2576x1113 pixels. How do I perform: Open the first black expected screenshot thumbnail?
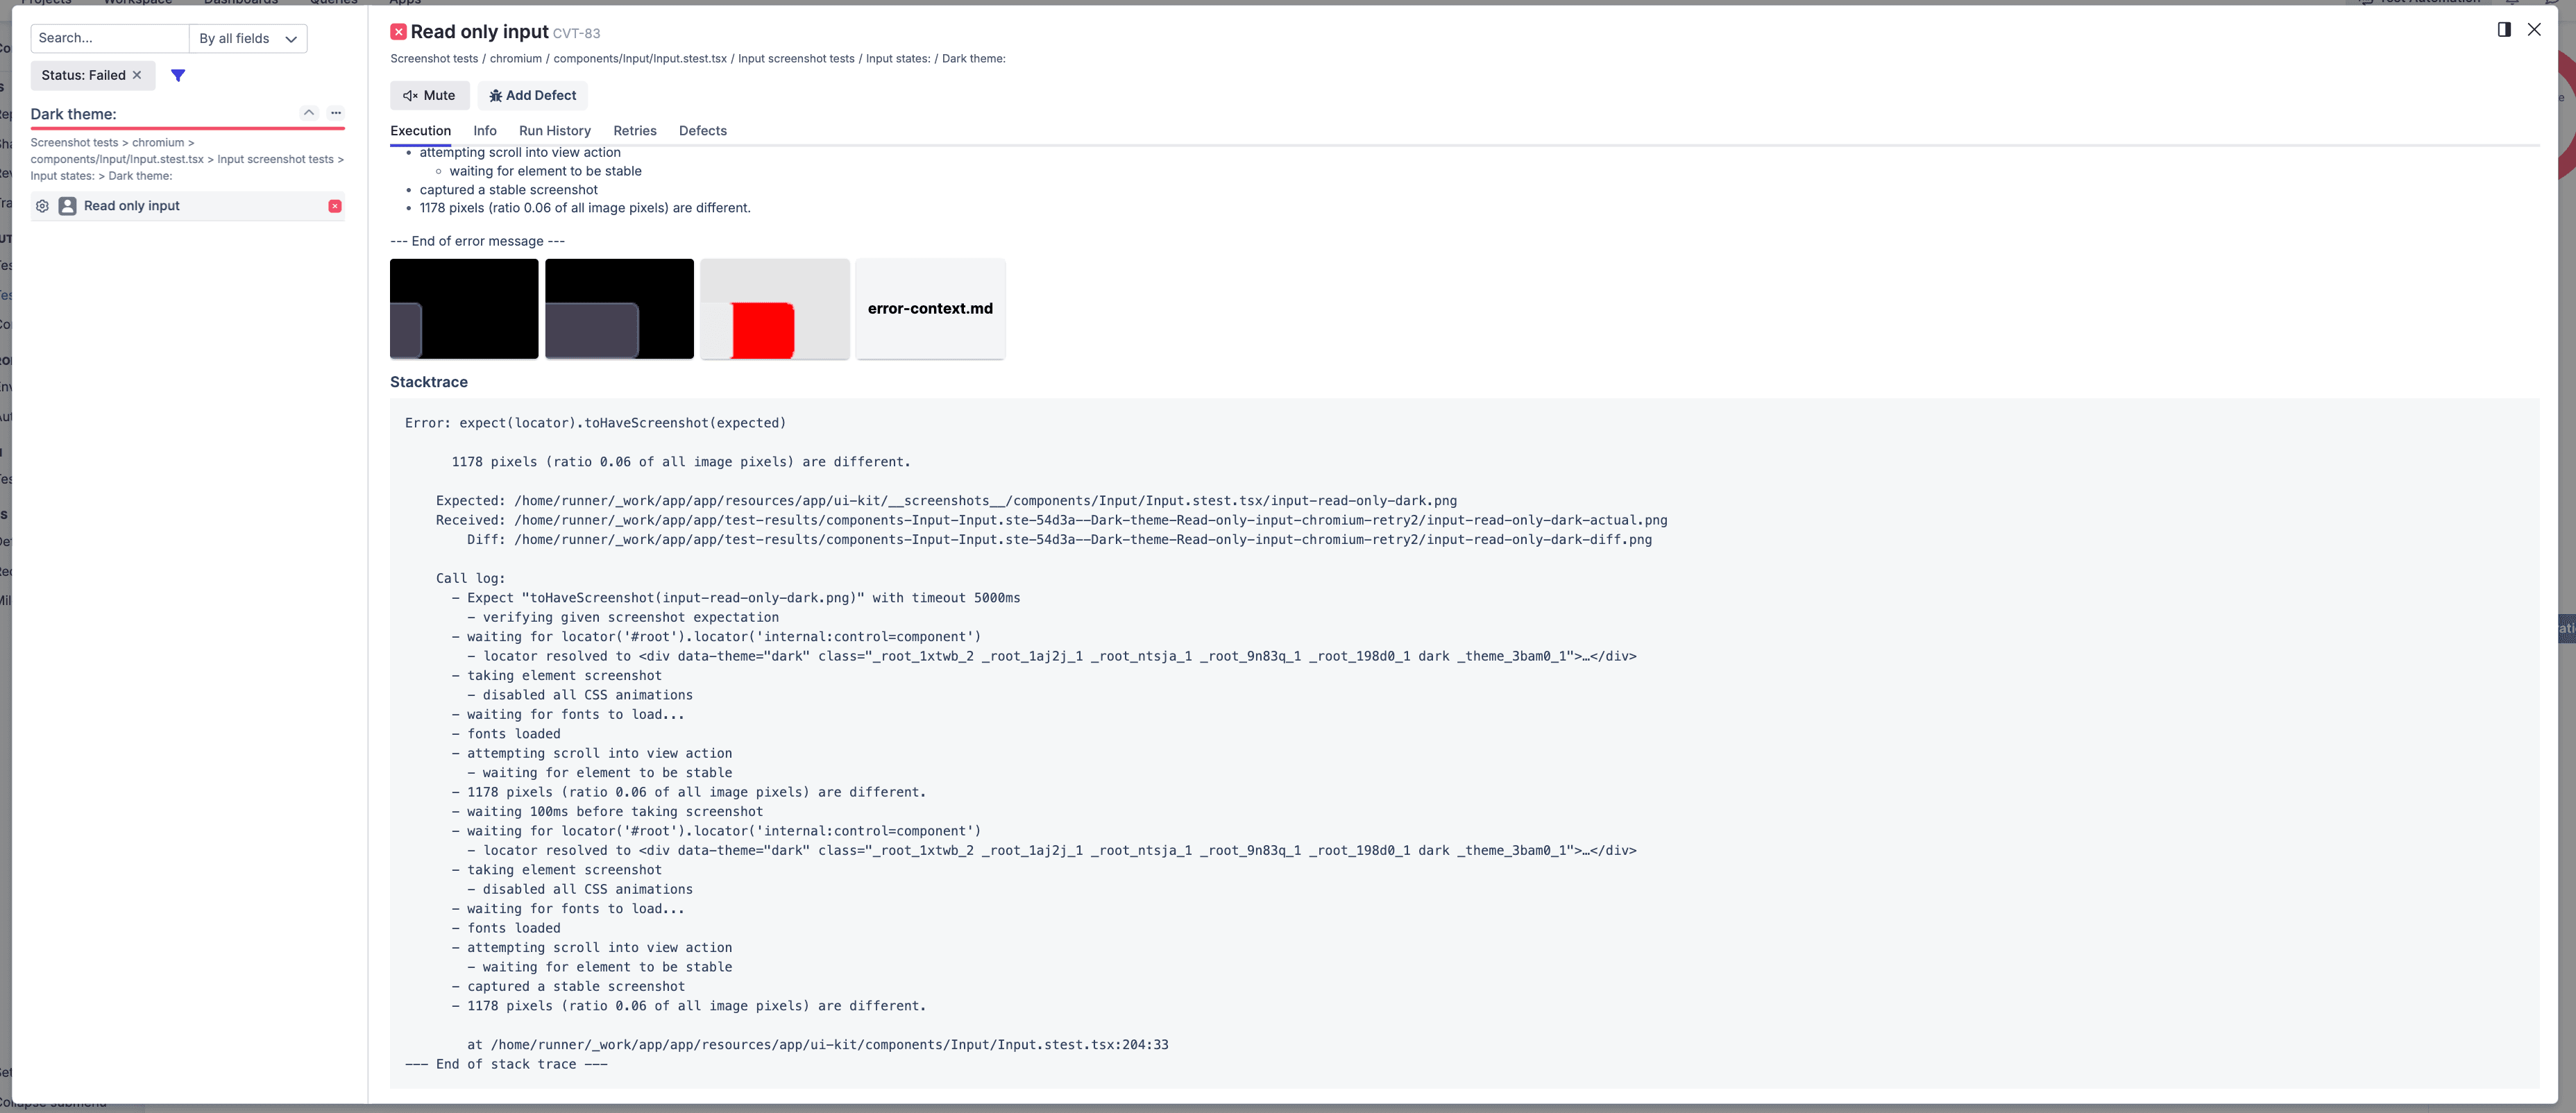point(464,309)
